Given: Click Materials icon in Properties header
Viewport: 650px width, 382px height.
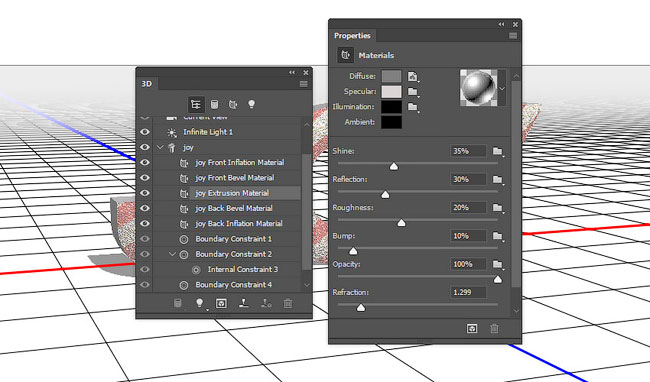Looking at the screenshot, I should tap(345, 55).
